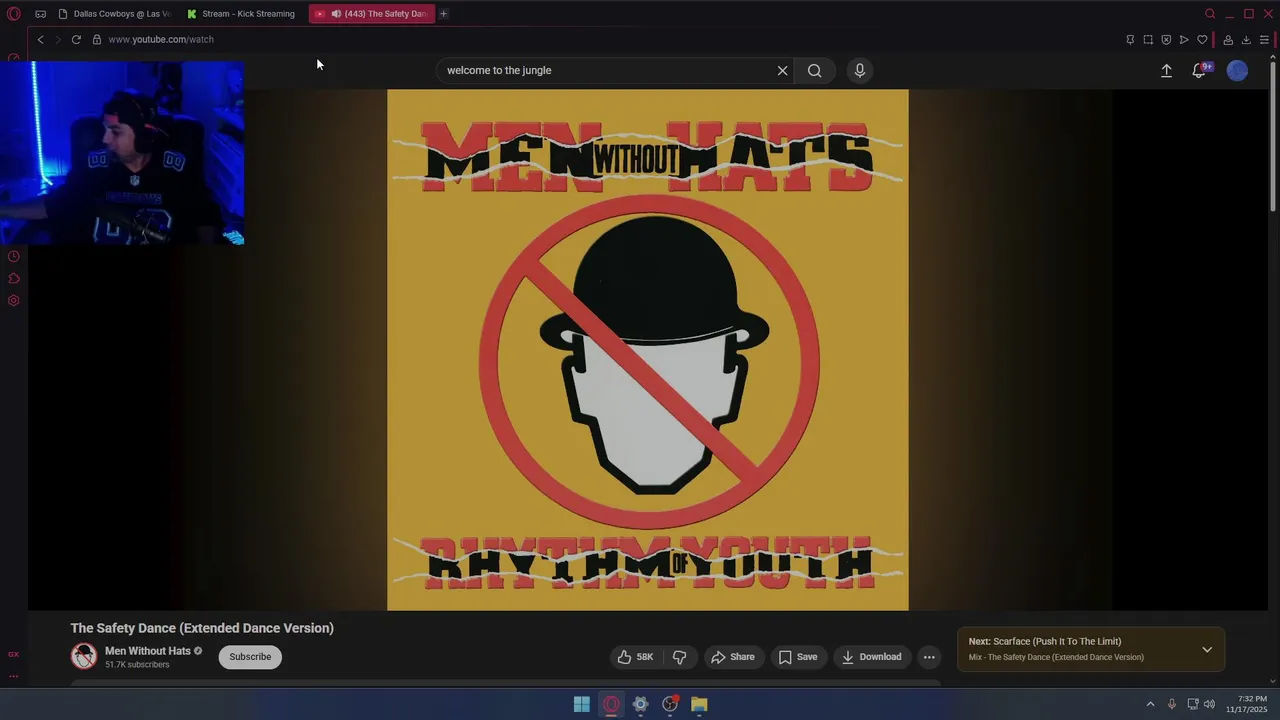Open My Flow send icon
1280x720 pixels.
[x=1184, y=40]
